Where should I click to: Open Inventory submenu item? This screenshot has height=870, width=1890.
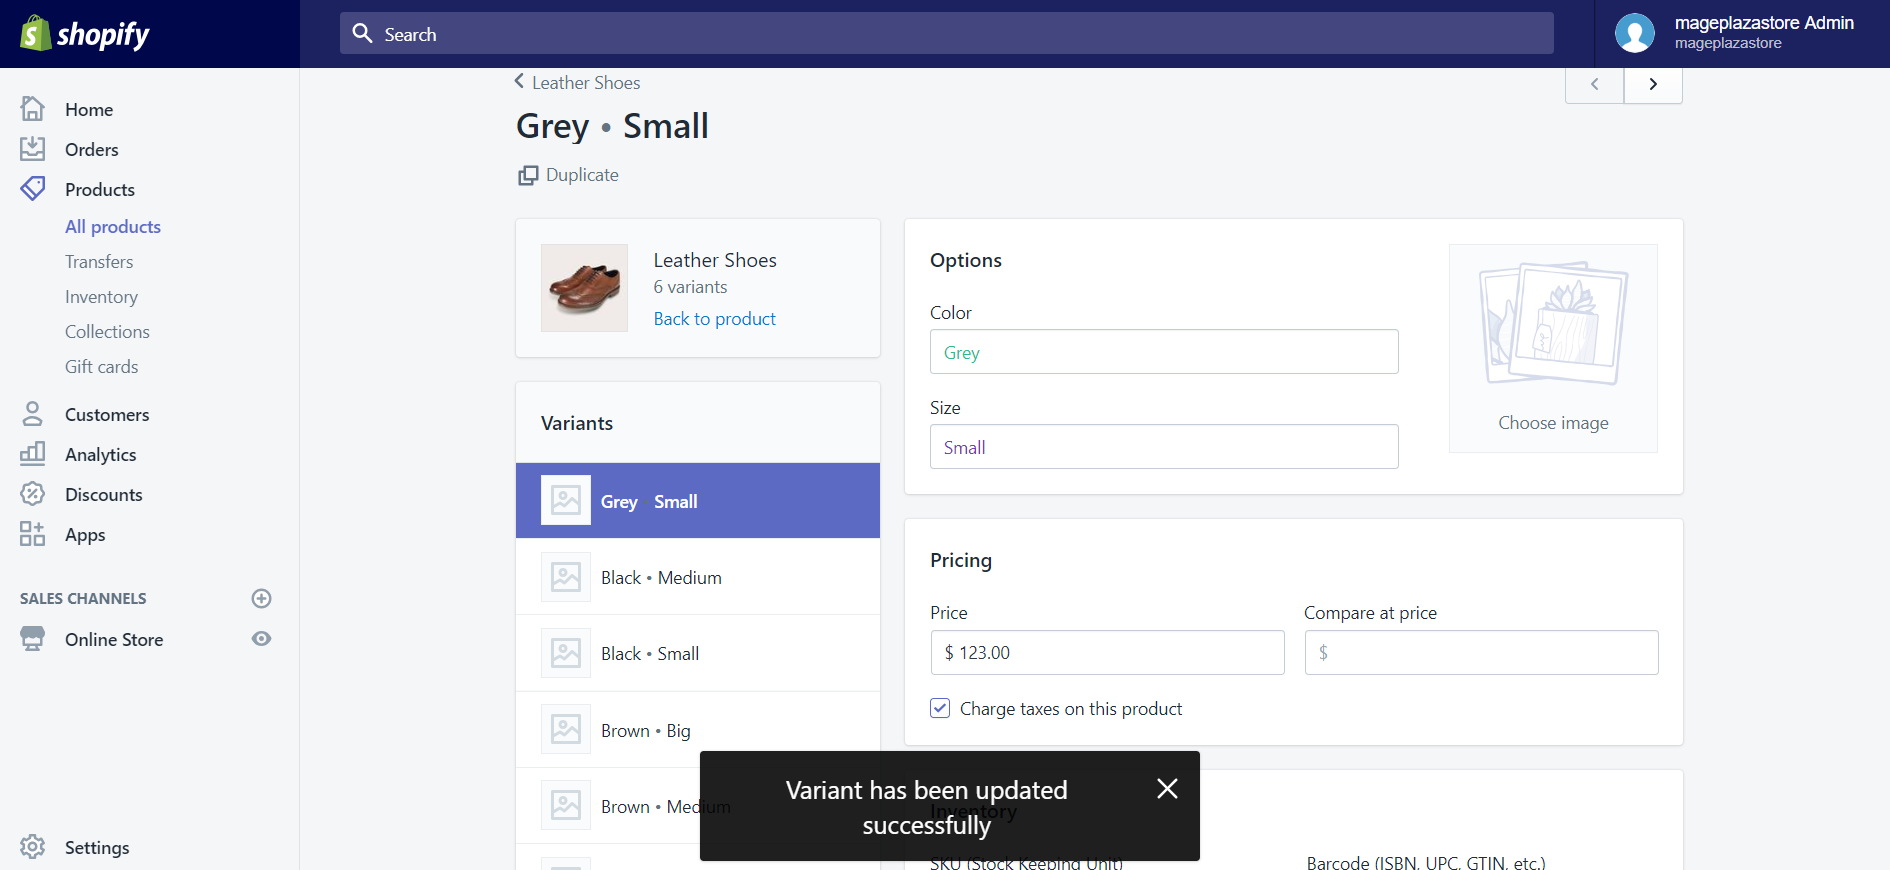tap(101, 297)
